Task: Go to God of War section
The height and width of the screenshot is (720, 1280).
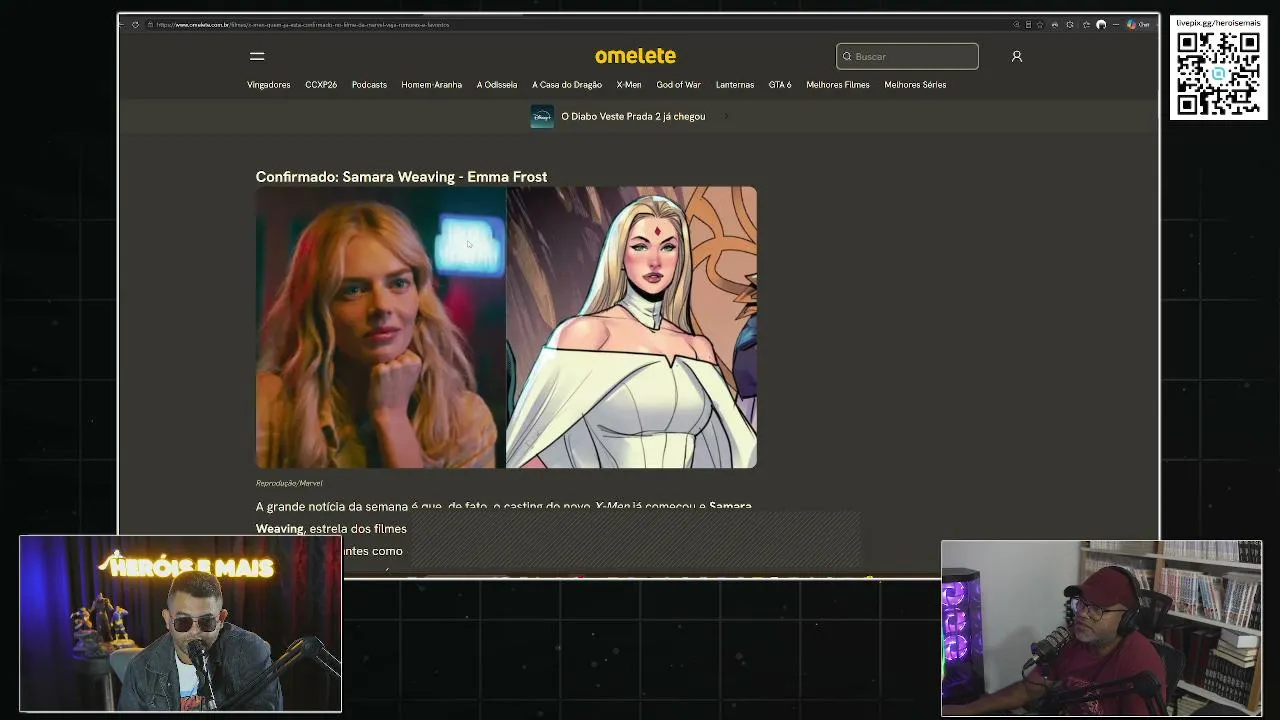Action: 678,85
